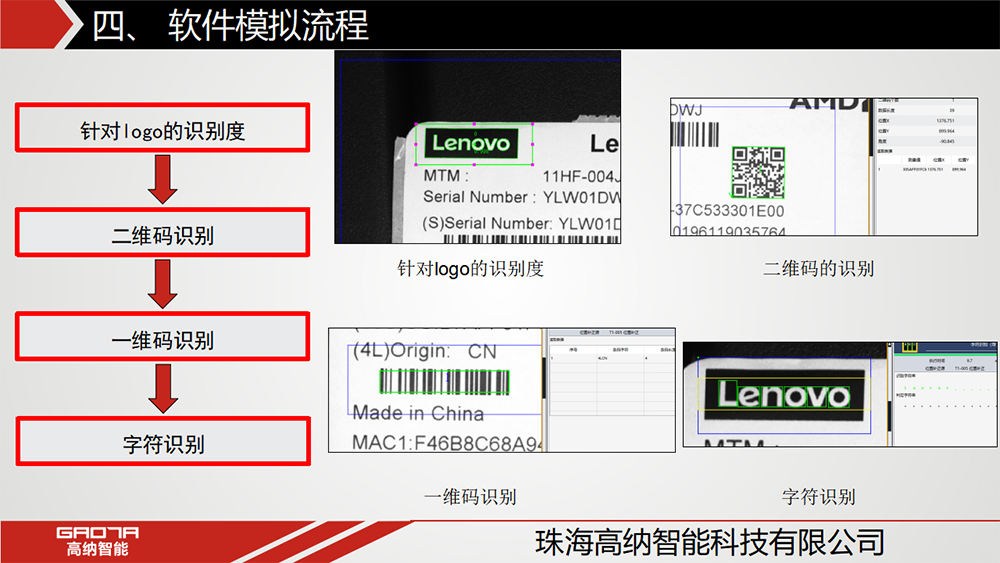Click caption '字符识别' under Lenovo image
The width and height of the screenshot is (1000, 563).
coord(819,497)
